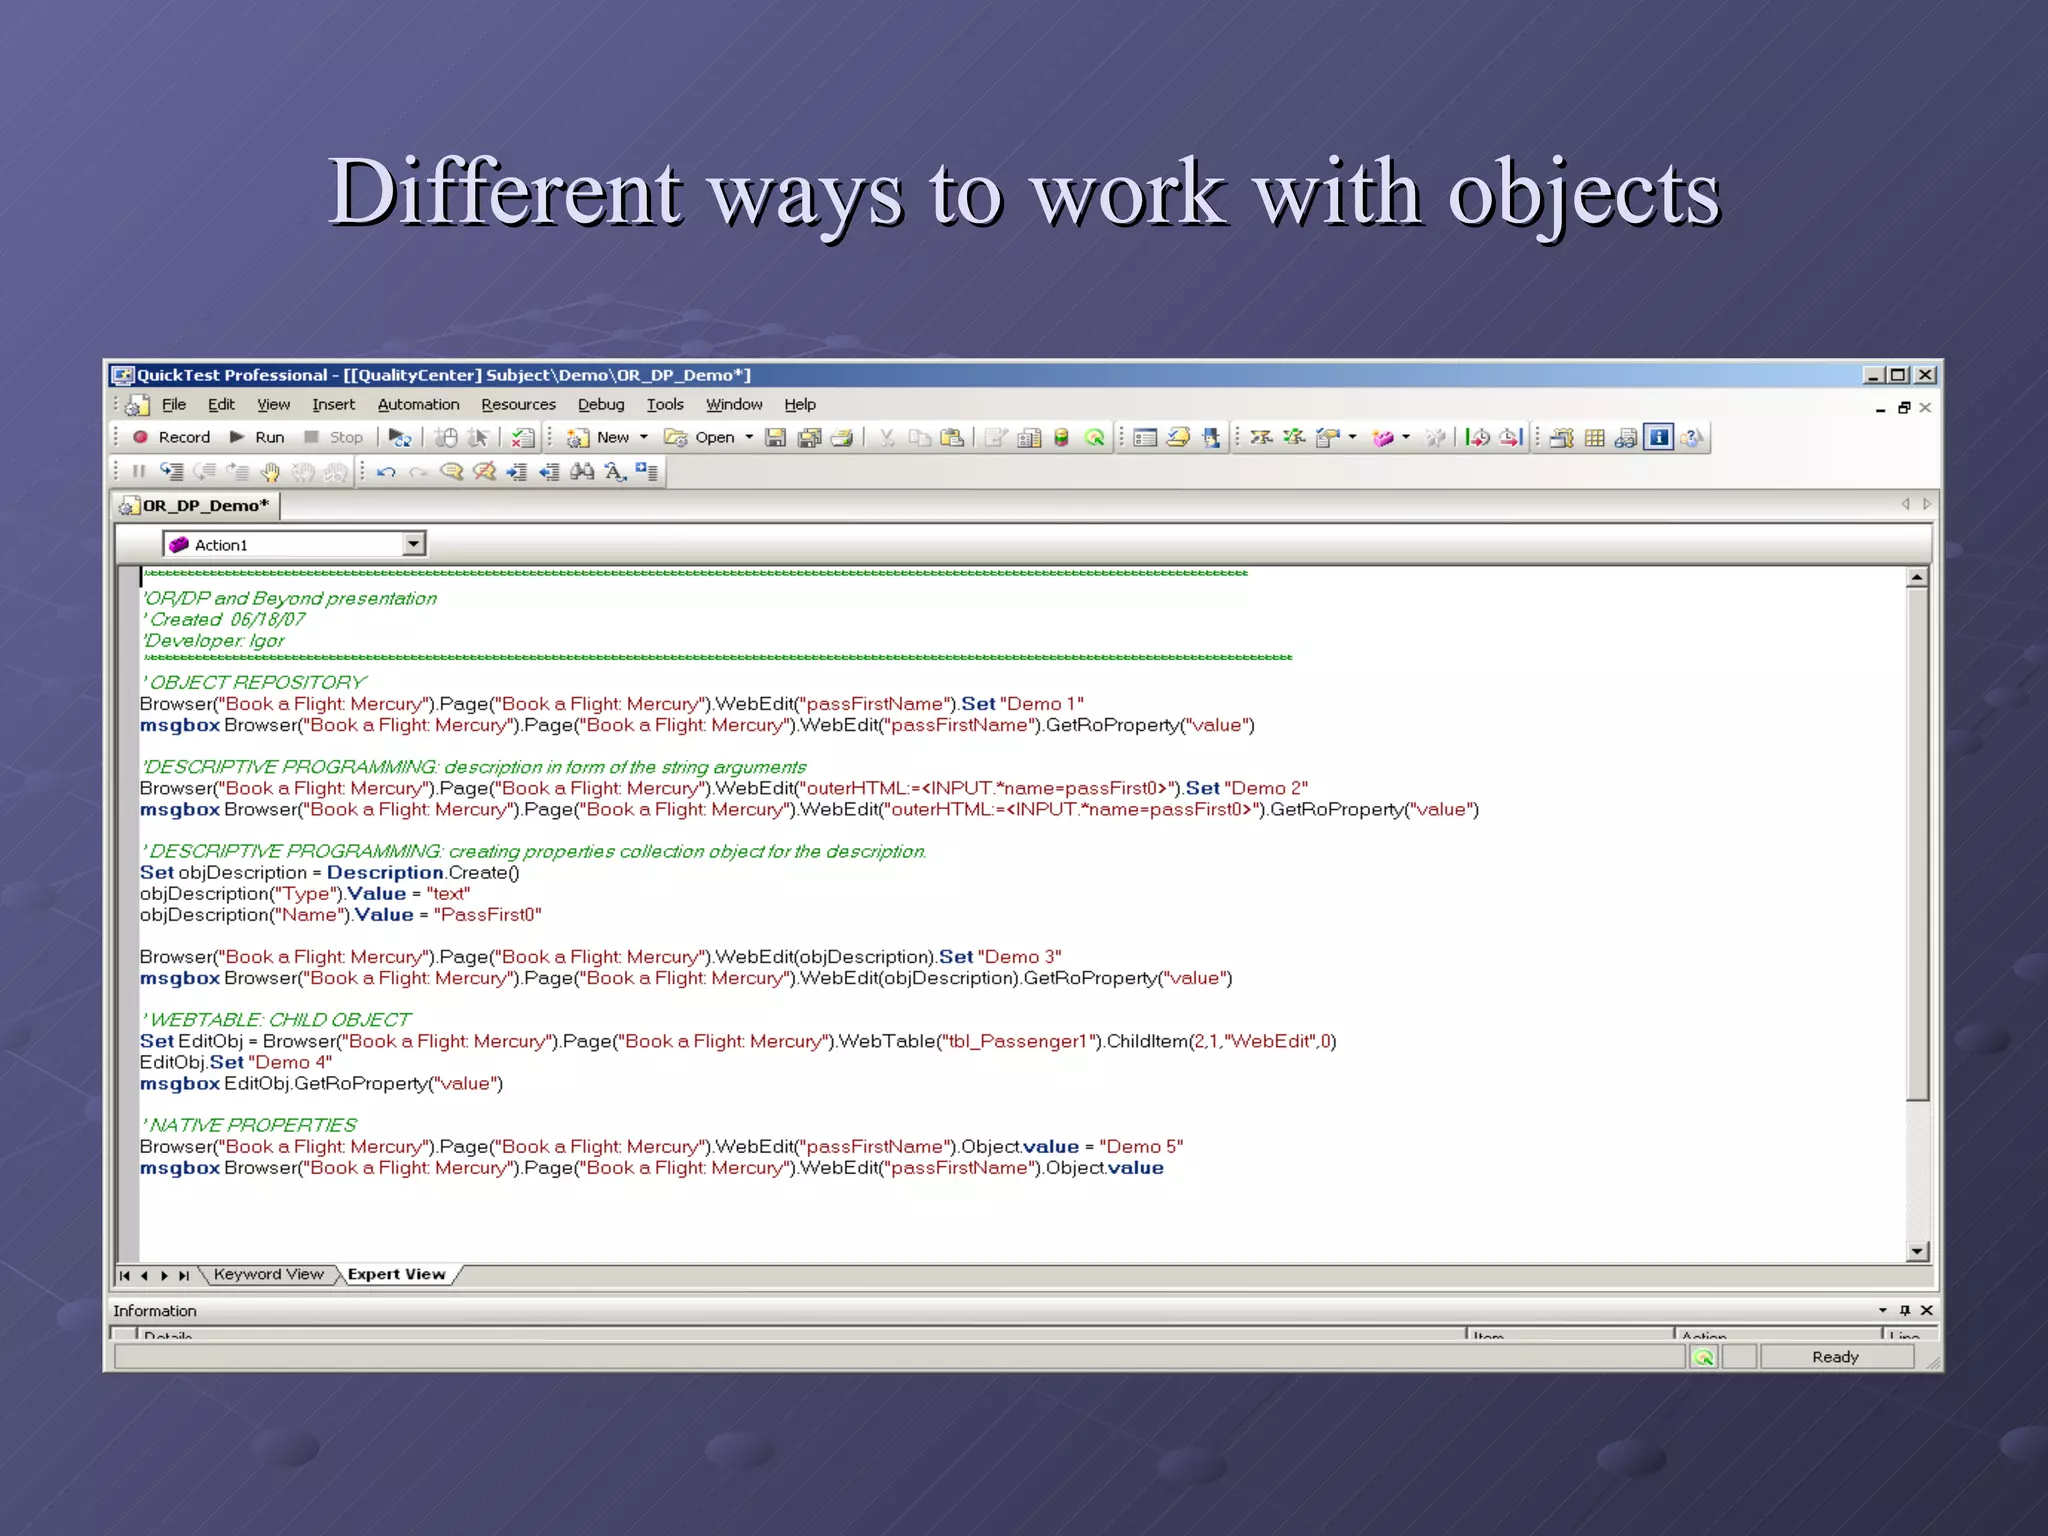Open the Replace text icon
This screenshot has width=2048, height=1536.
[x=615, y=471]
